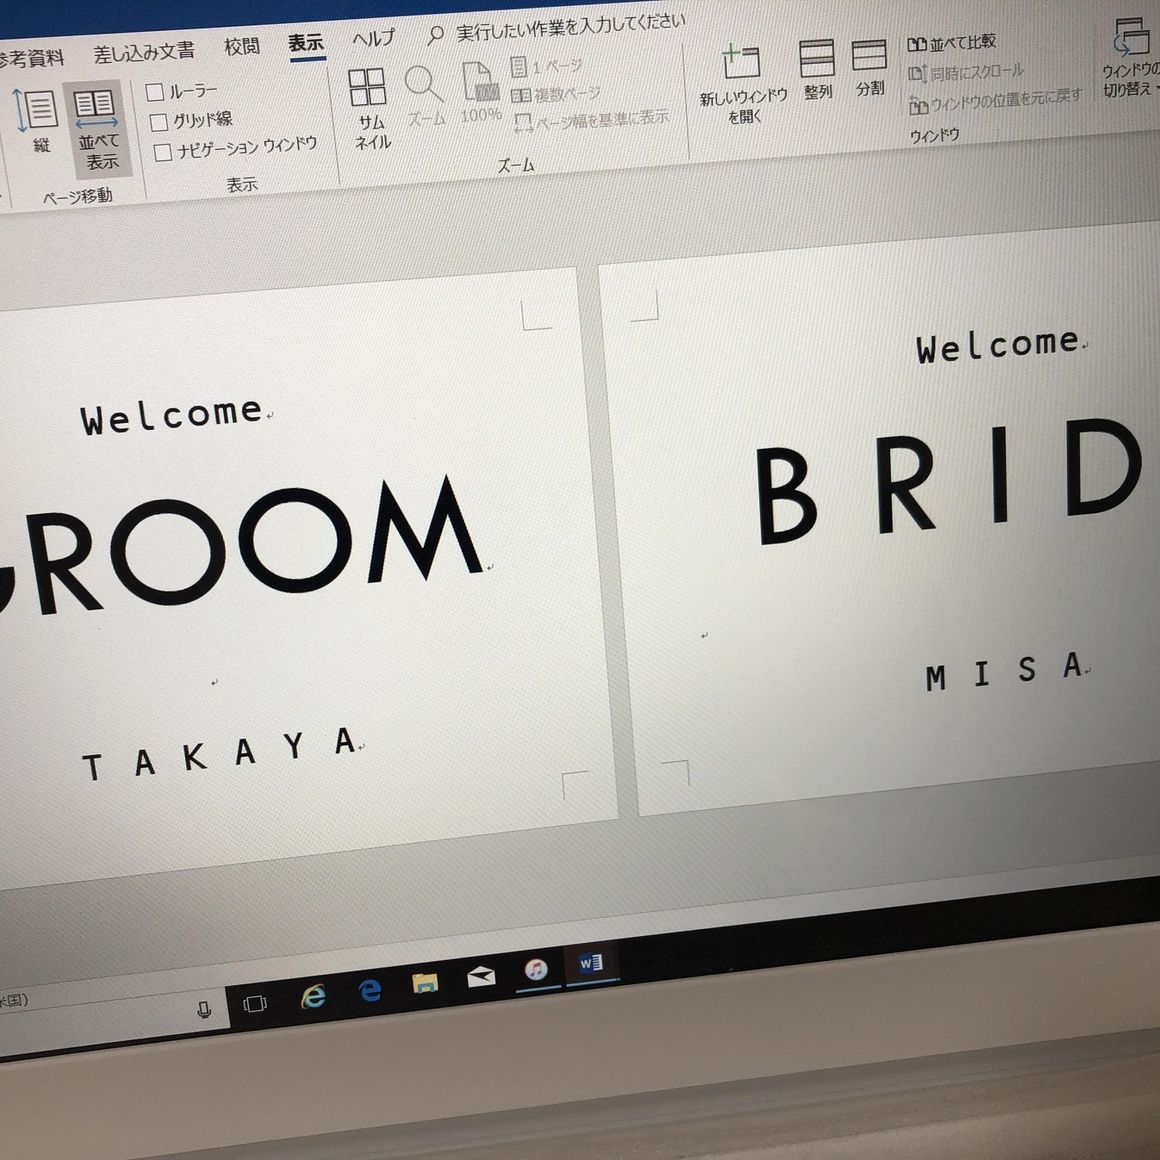Open the Help (ヘルプ) tab
The height and width of the screenshot is (1160, 1160).
tap(373, 40)
